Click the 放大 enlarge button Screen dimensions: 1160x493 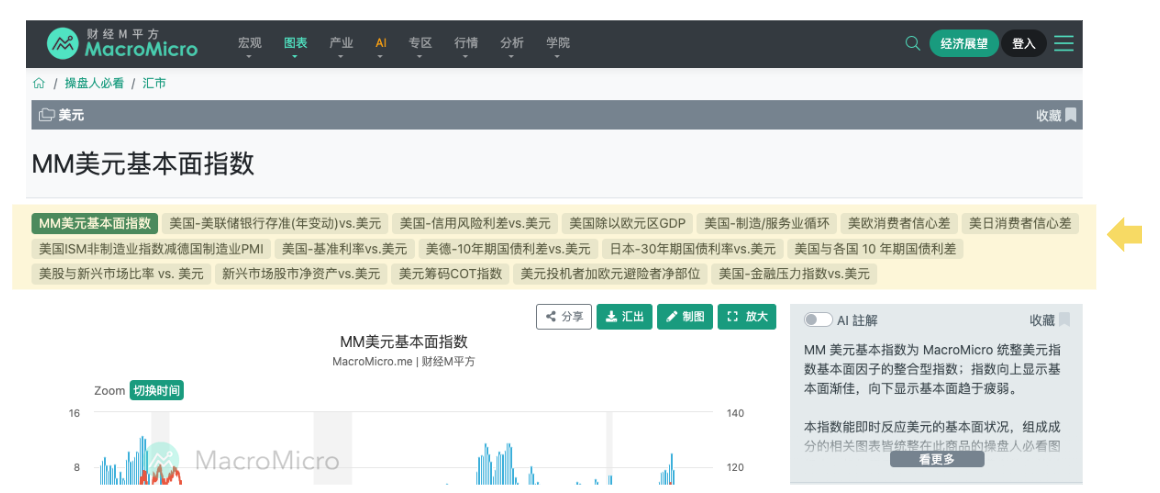[x=747, y=317]
